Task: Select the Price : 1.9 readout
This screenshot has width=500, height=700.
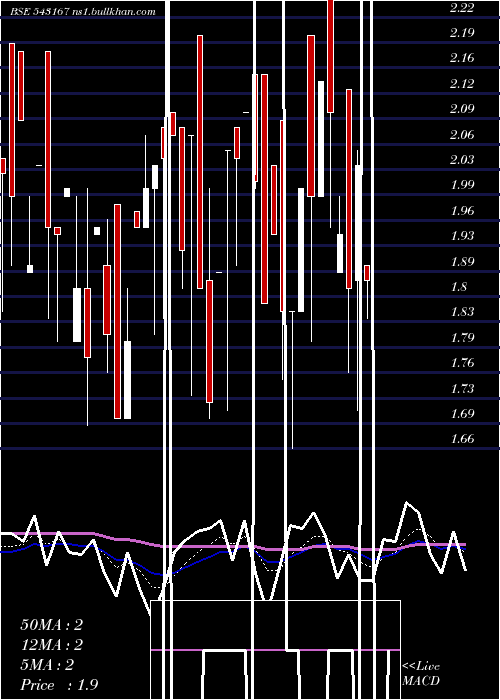Action: pos(59,685)
